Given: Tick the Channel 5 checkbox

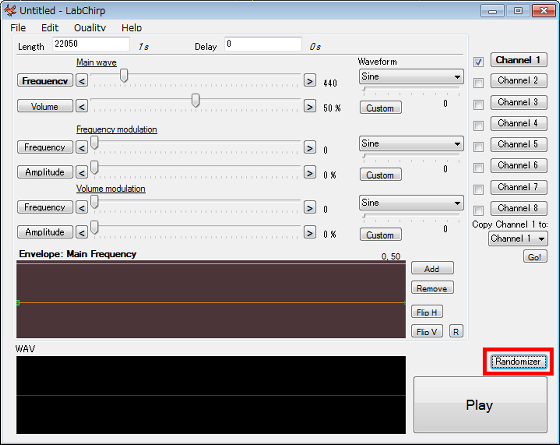Looking at the screenshot, I should 478,146.
